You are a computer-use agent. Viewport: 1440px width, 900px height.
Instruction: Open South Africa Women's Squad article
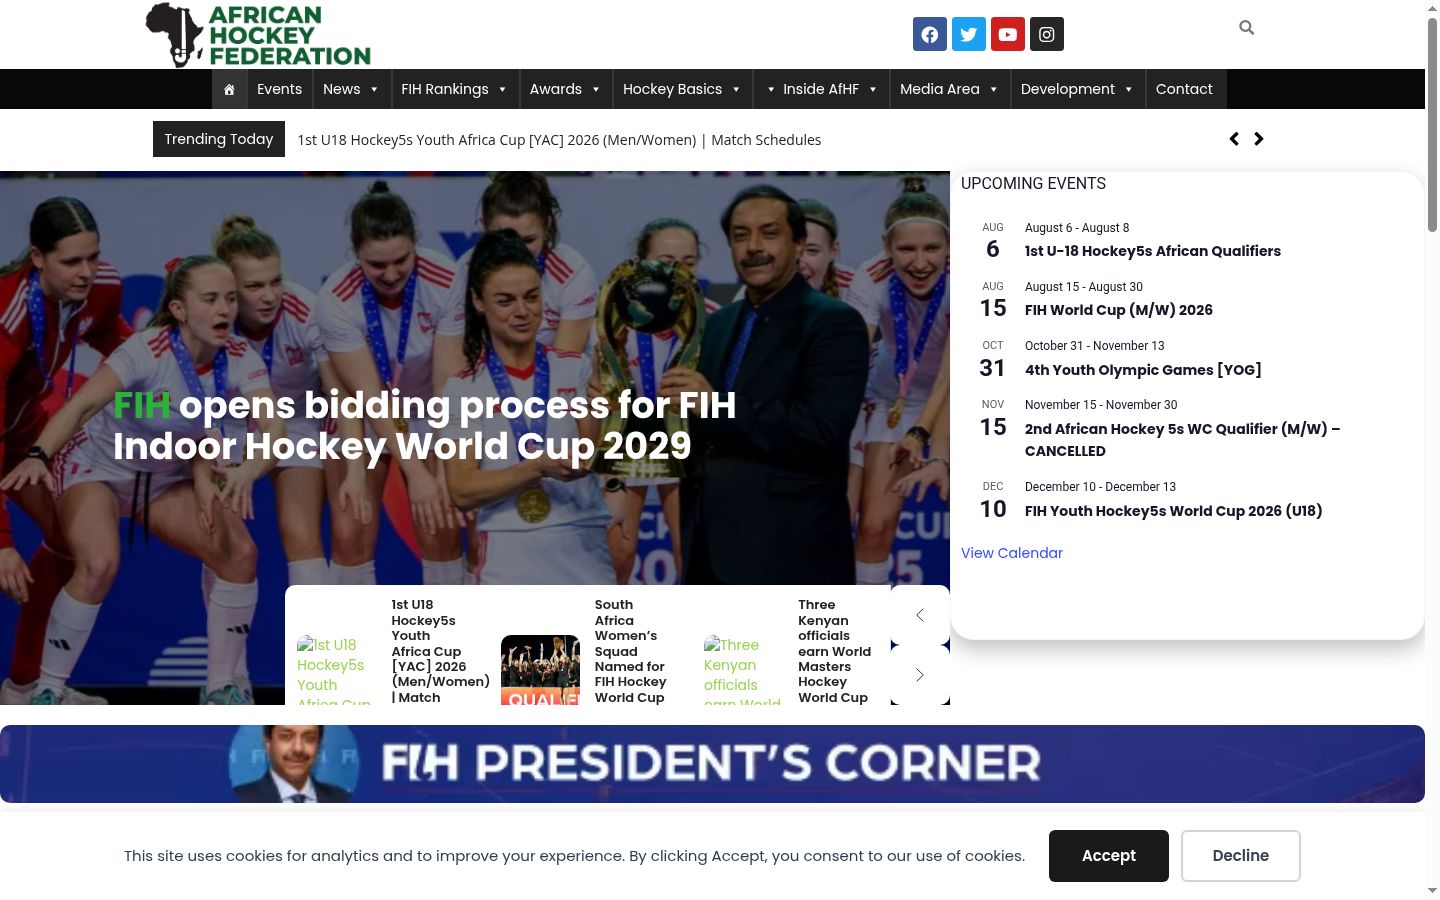click(x=630, y=651)
